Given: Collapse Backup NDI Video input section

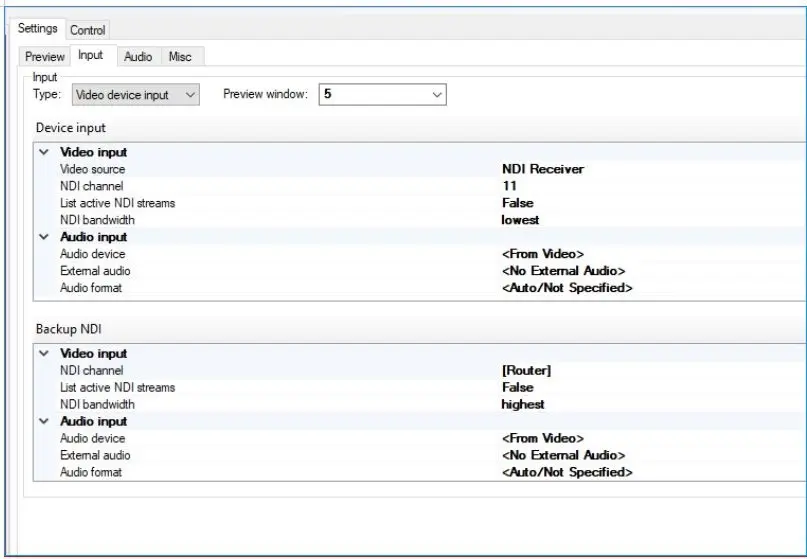Looking at the screenshot, I should point(43,354).
